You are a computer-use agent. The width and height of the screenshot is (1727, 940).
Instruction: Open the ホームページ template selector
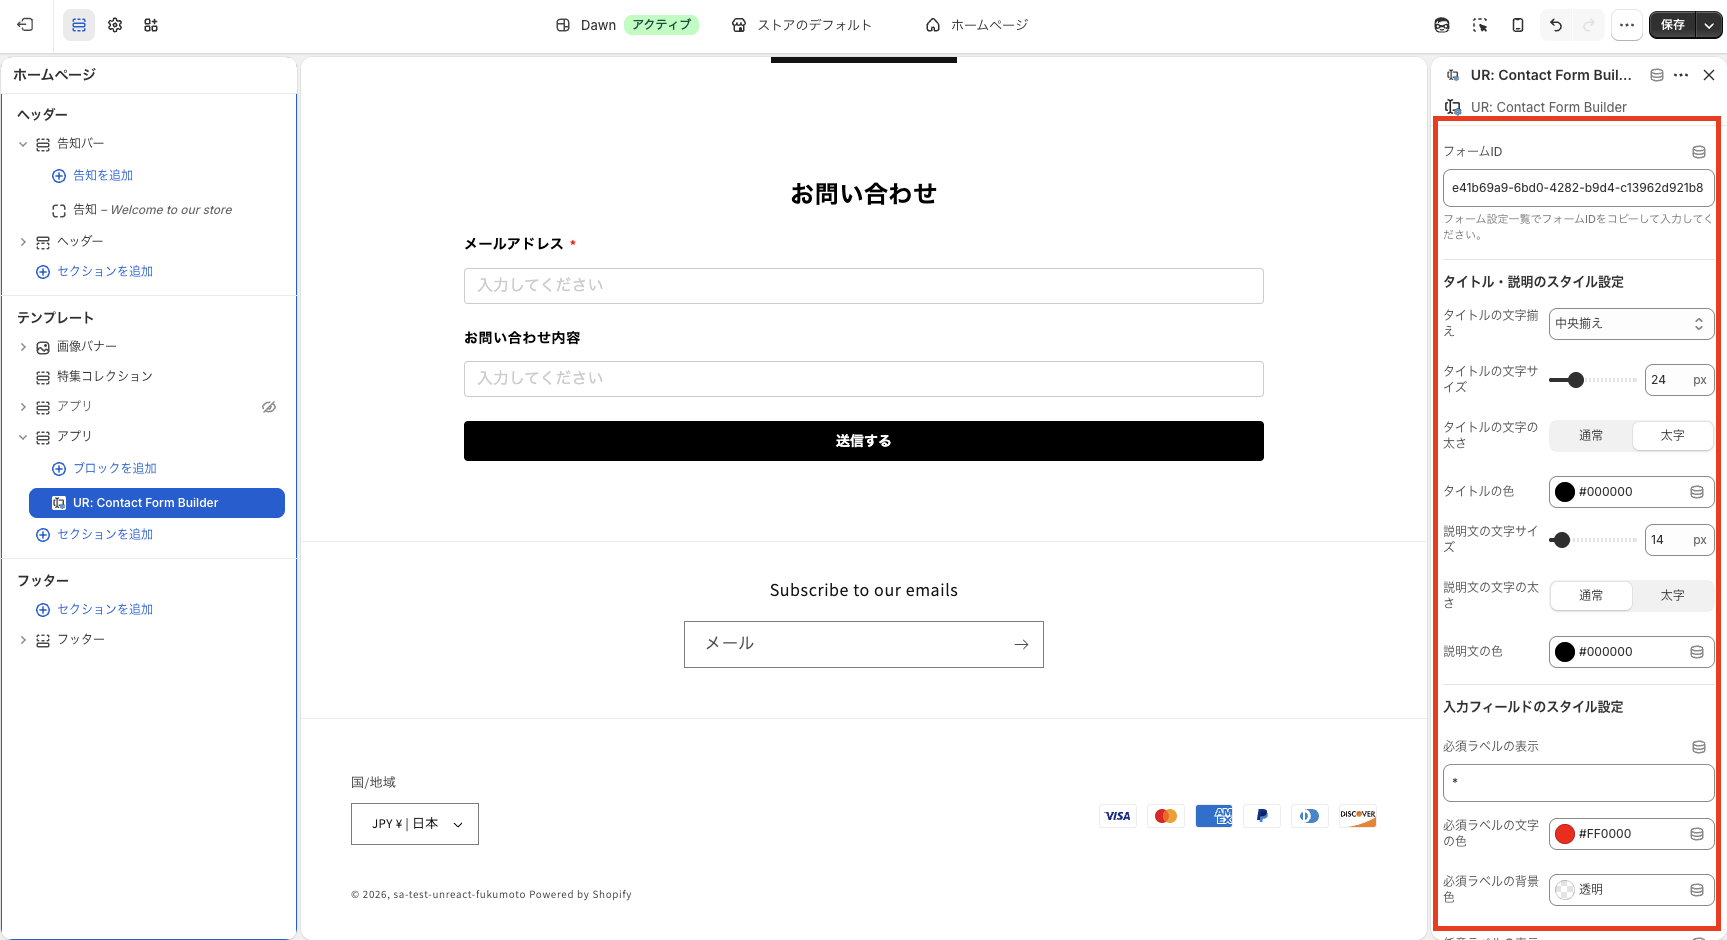pos(977,25)
